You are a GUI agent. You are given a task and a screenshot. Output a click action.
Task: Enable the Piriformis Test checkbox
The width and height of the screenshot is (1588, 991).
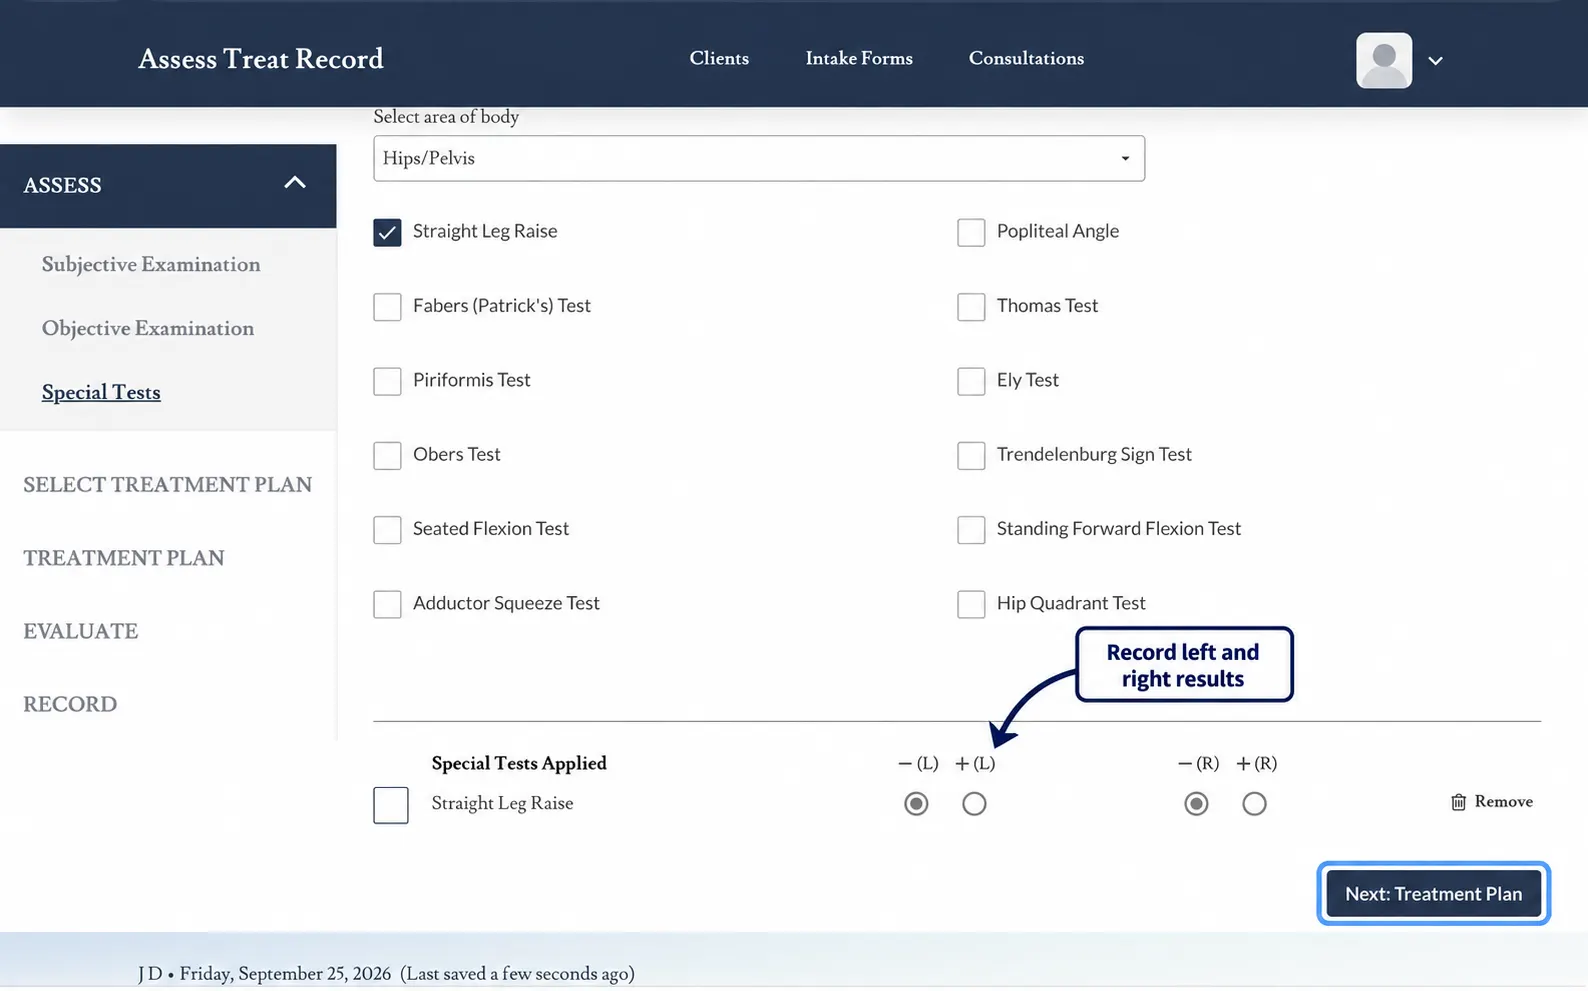coord(387,381)
